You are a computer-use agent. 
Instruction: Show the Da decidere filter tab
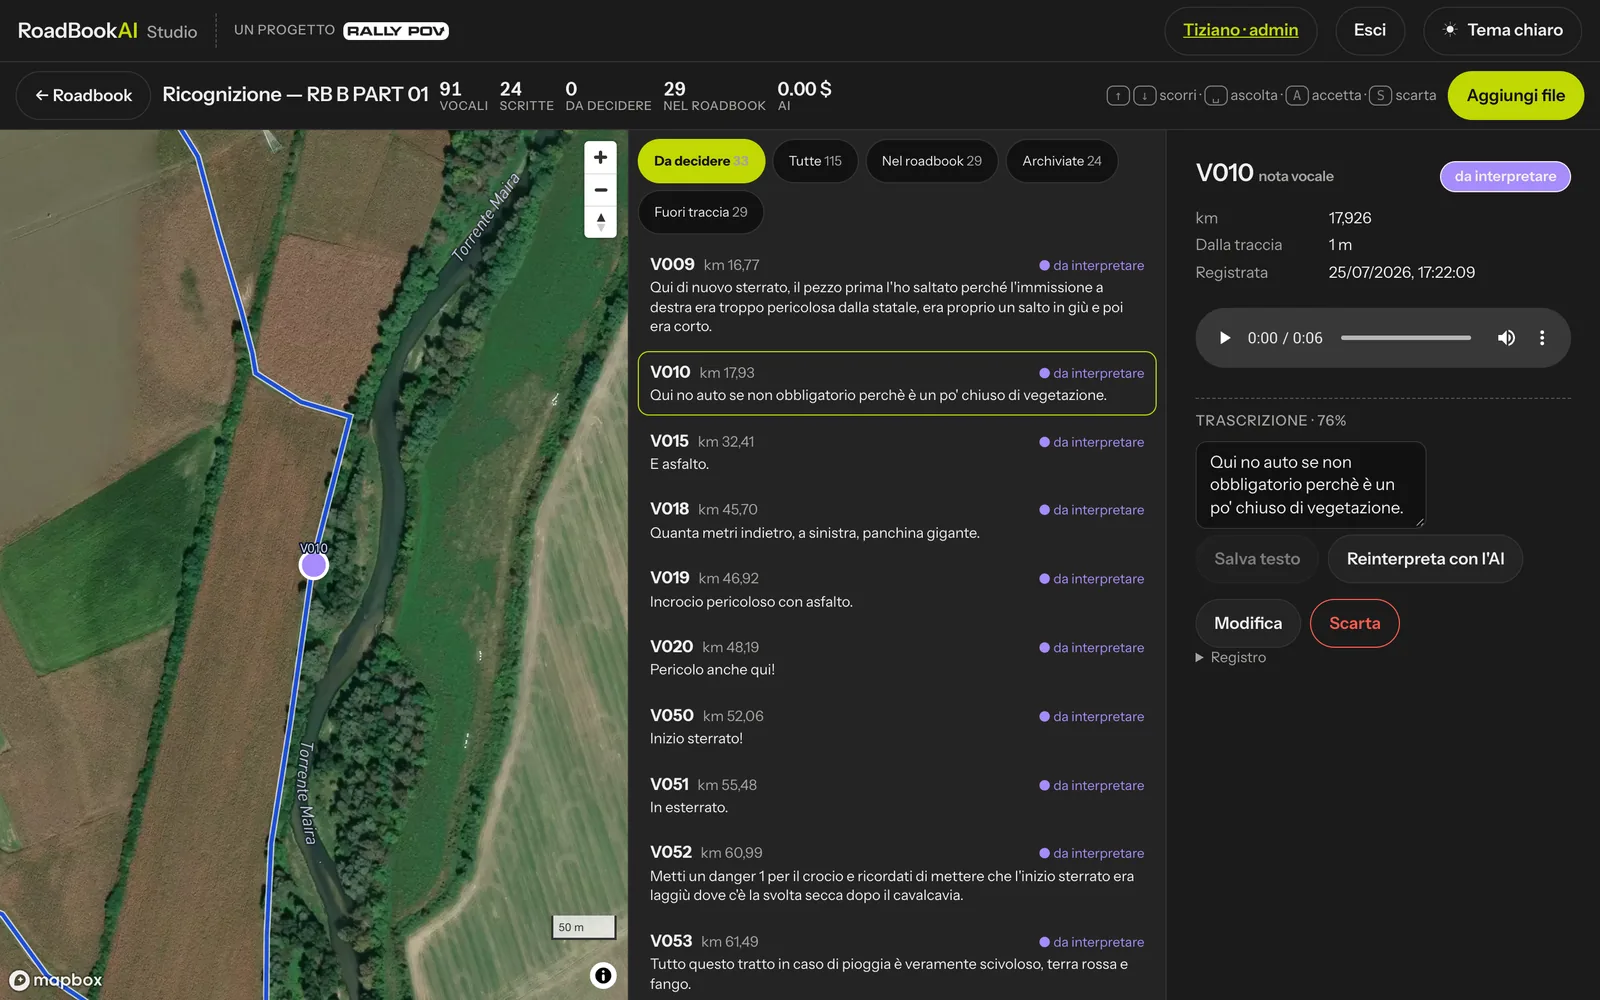tap(701, 161)
